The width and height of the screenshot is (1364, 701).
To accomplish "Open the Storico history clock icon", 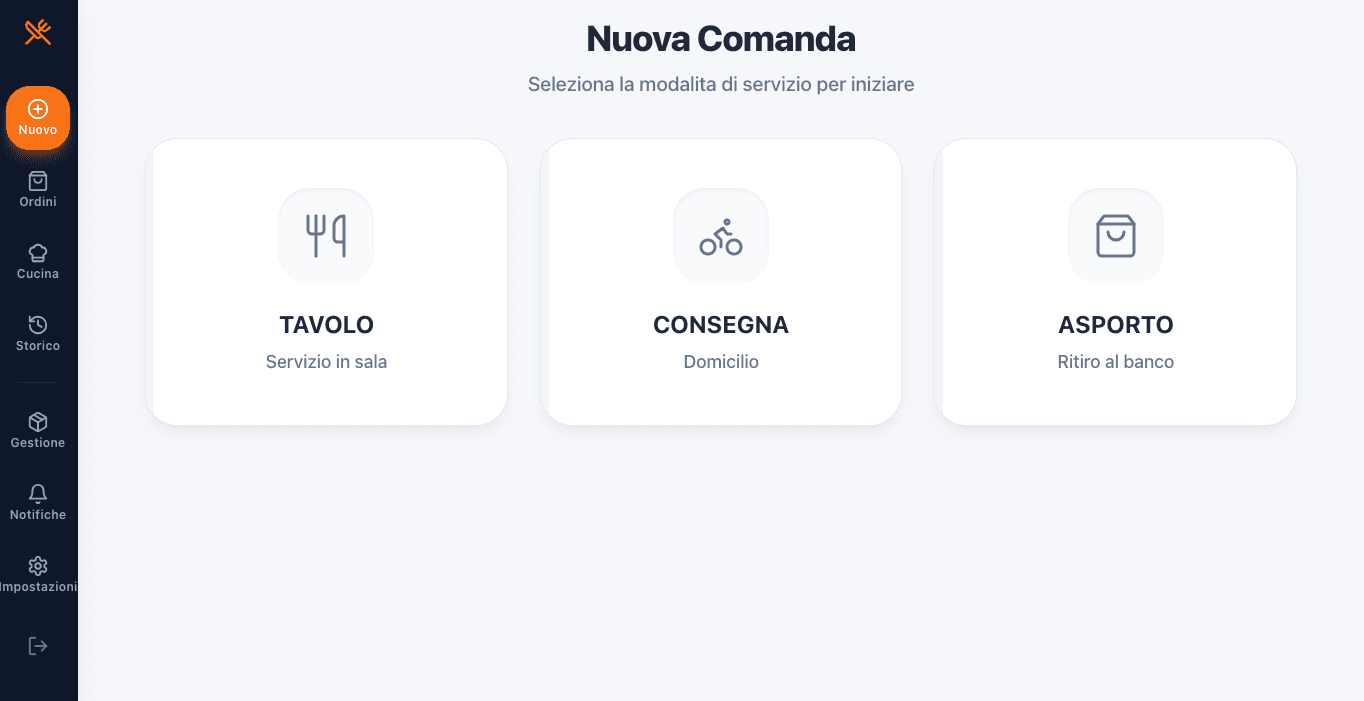I will tap(38, 325).
